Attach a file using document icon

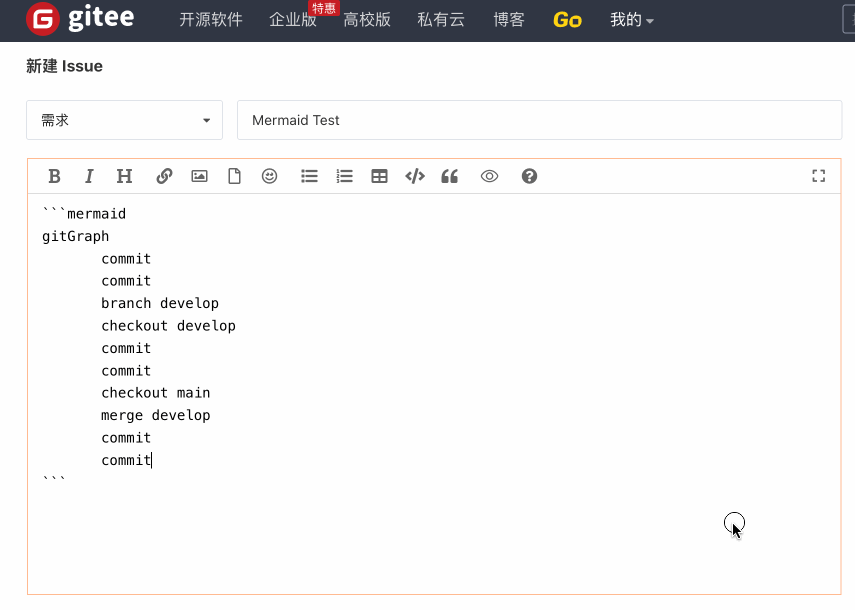[234, 176]
